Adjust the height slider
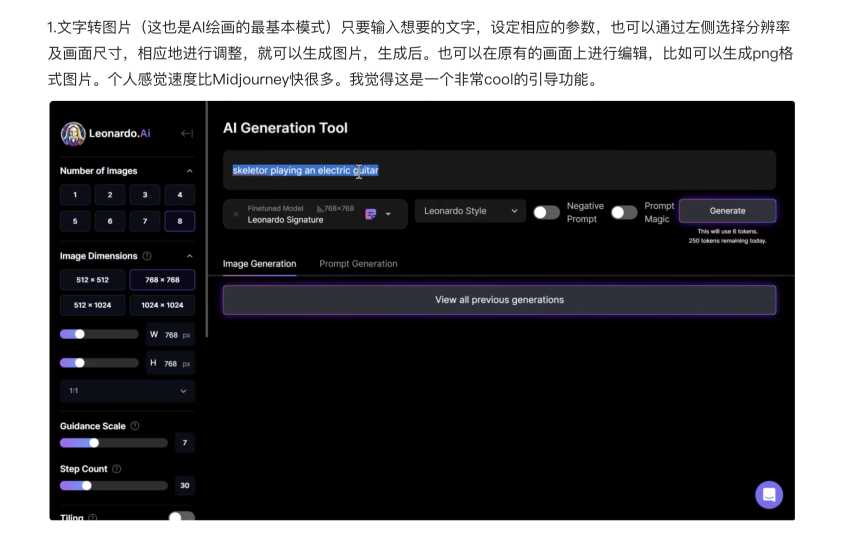The height and width of the screenshot is (560, 846). tap(99, 363)
